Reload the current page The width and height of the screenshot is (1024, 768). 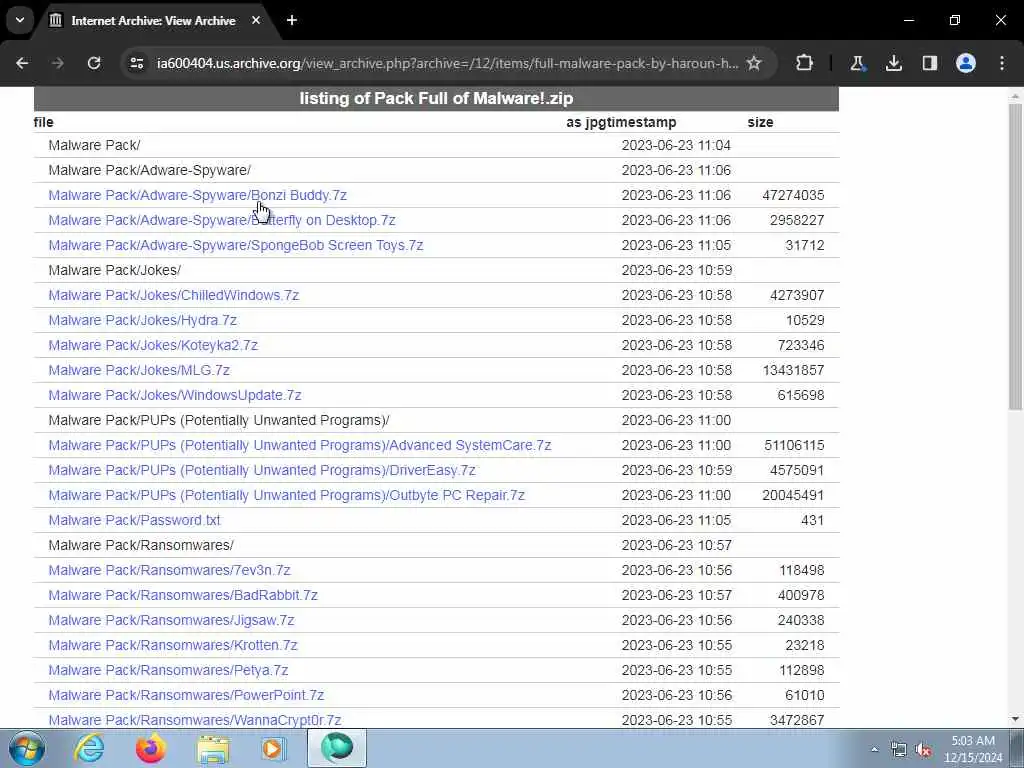pos(94,63)
